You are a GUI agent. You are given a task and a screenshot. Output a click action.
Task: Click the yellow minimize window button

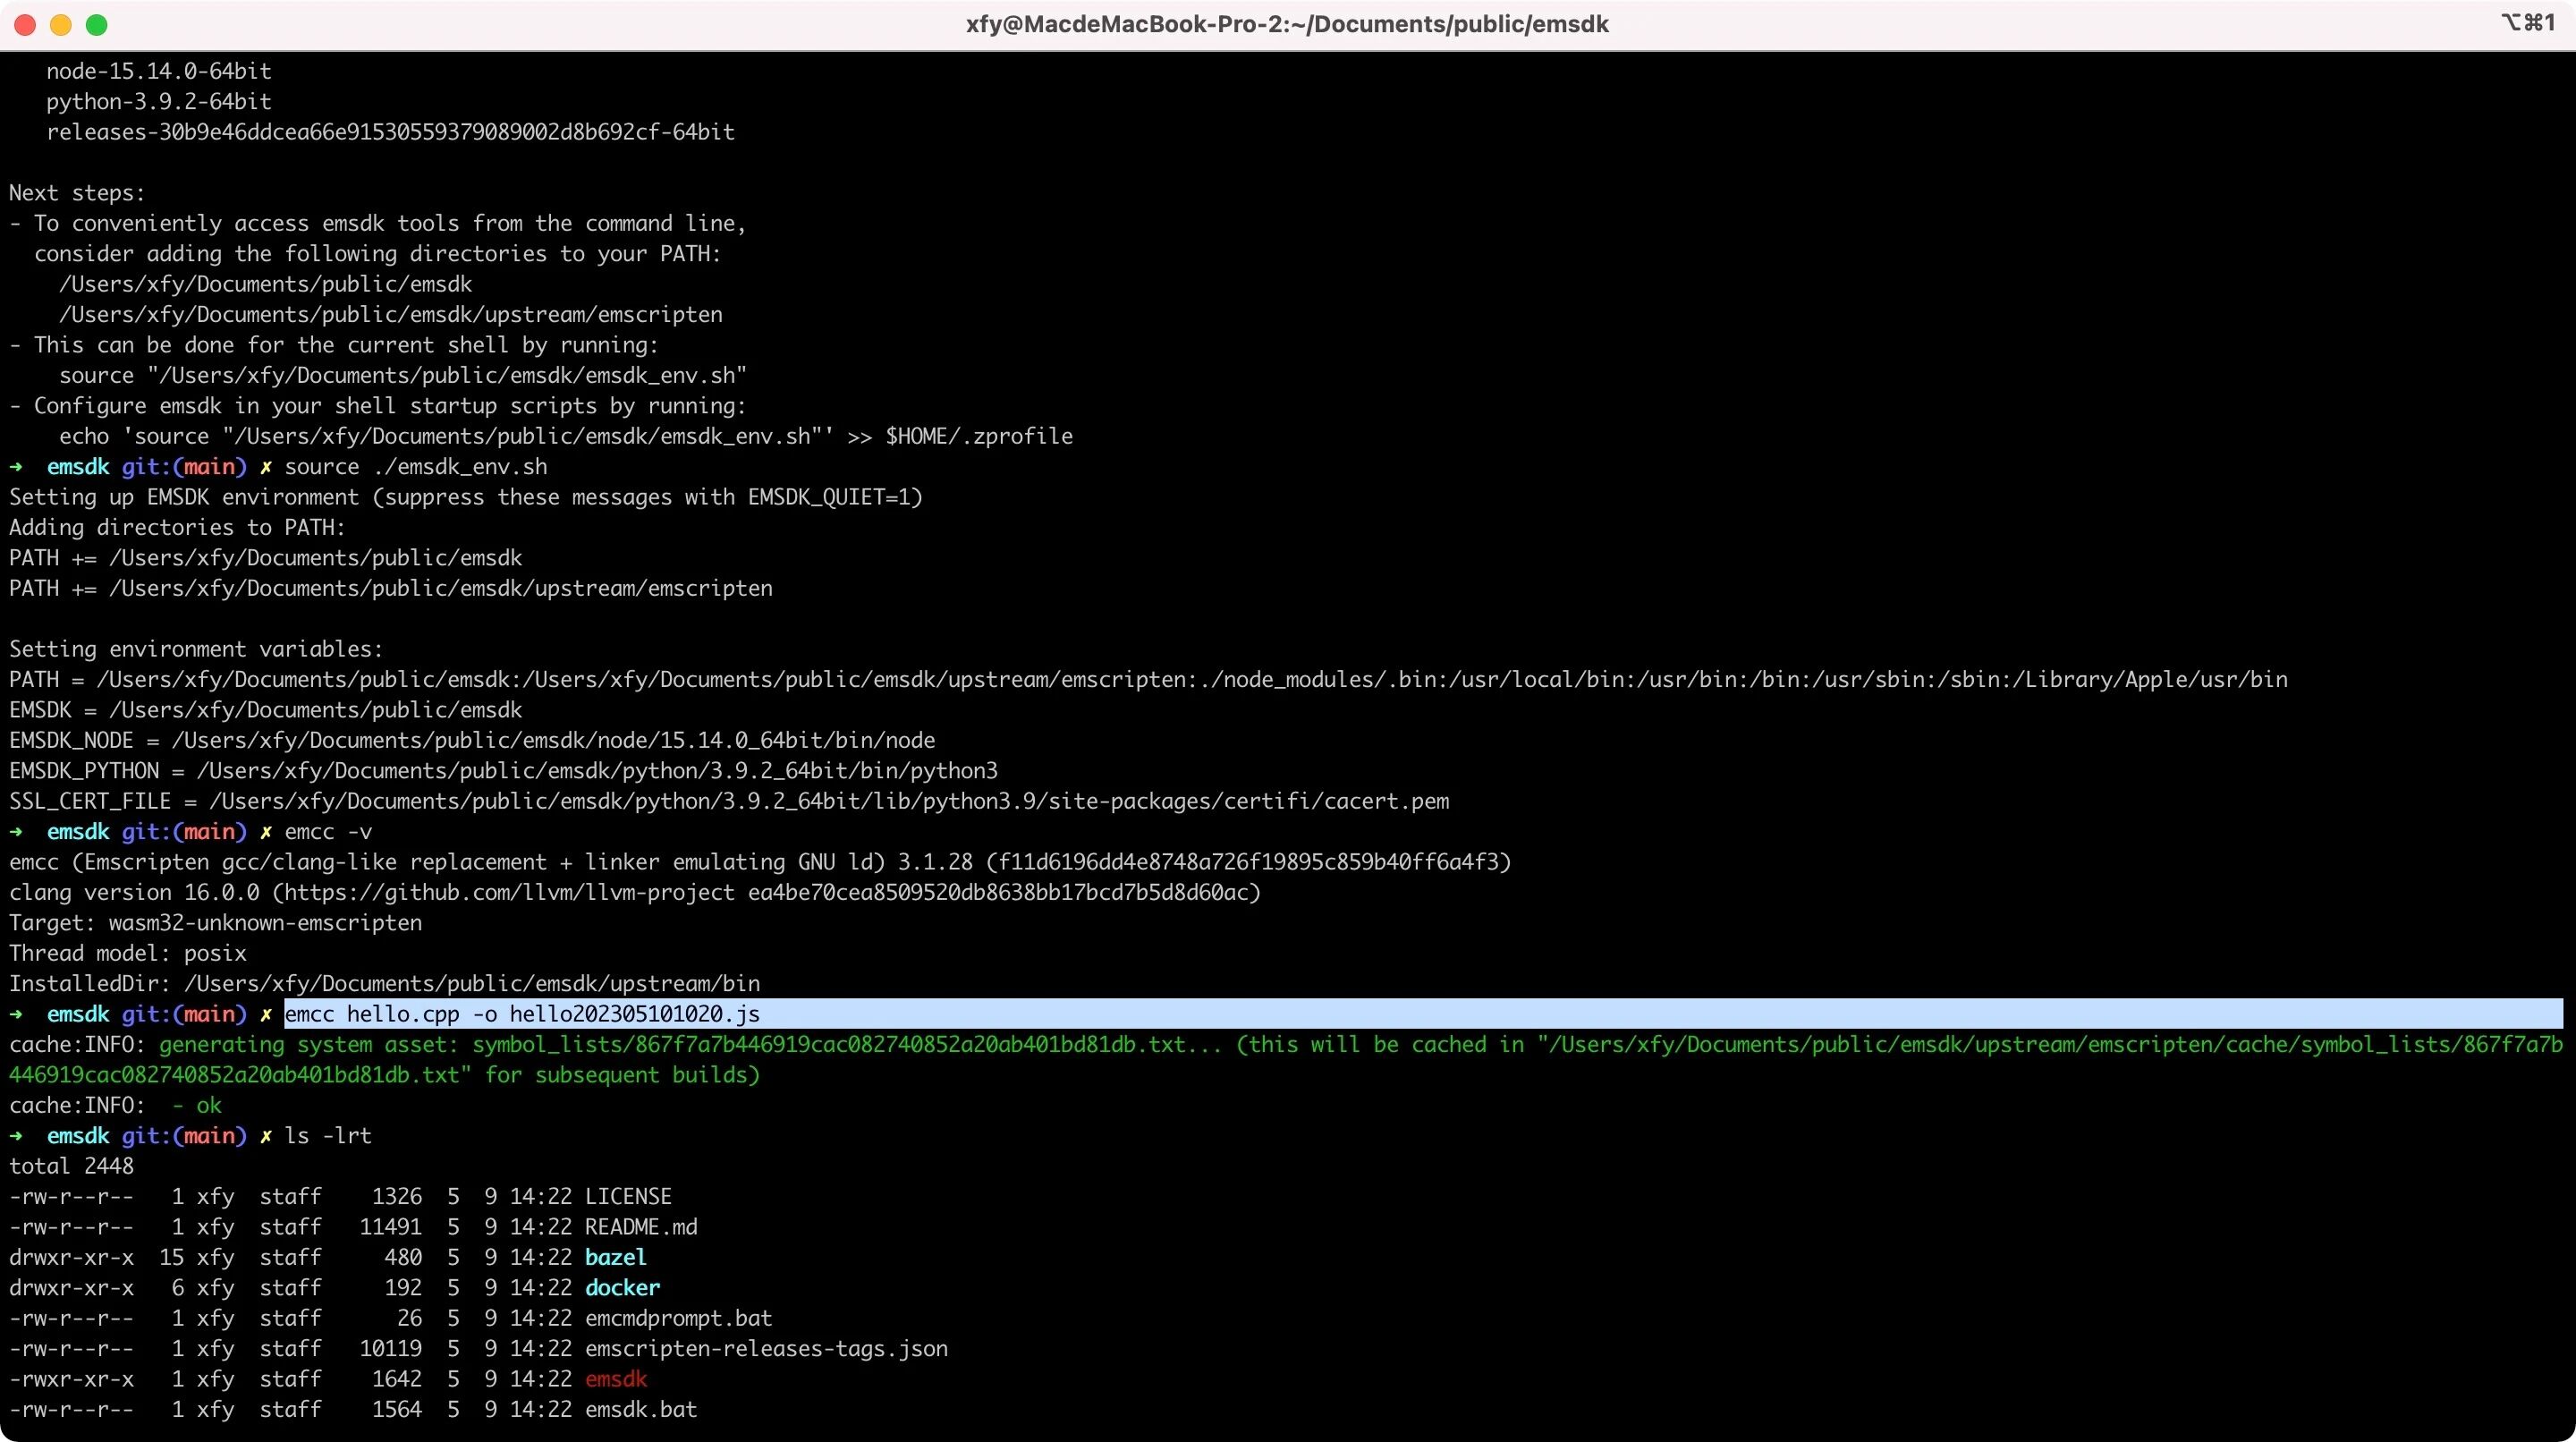(x=61, y=25)
